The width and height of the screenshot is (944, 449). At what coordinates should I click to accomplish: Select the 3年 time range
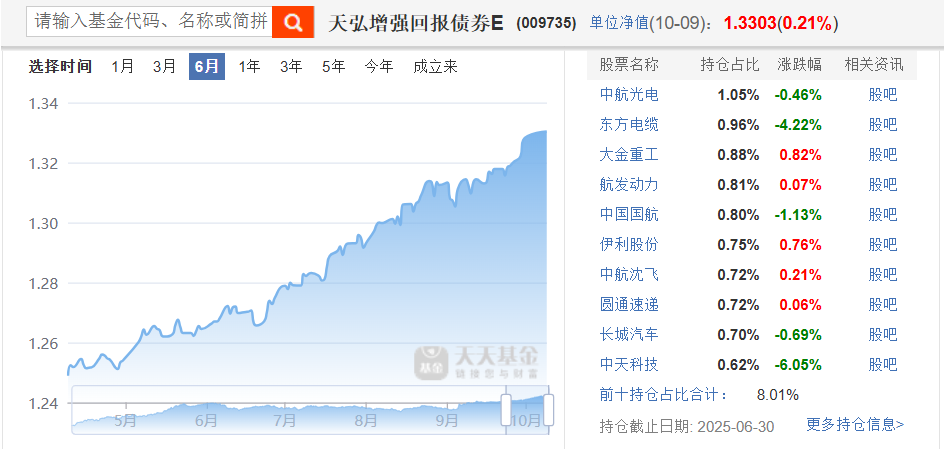pos(291,66)
